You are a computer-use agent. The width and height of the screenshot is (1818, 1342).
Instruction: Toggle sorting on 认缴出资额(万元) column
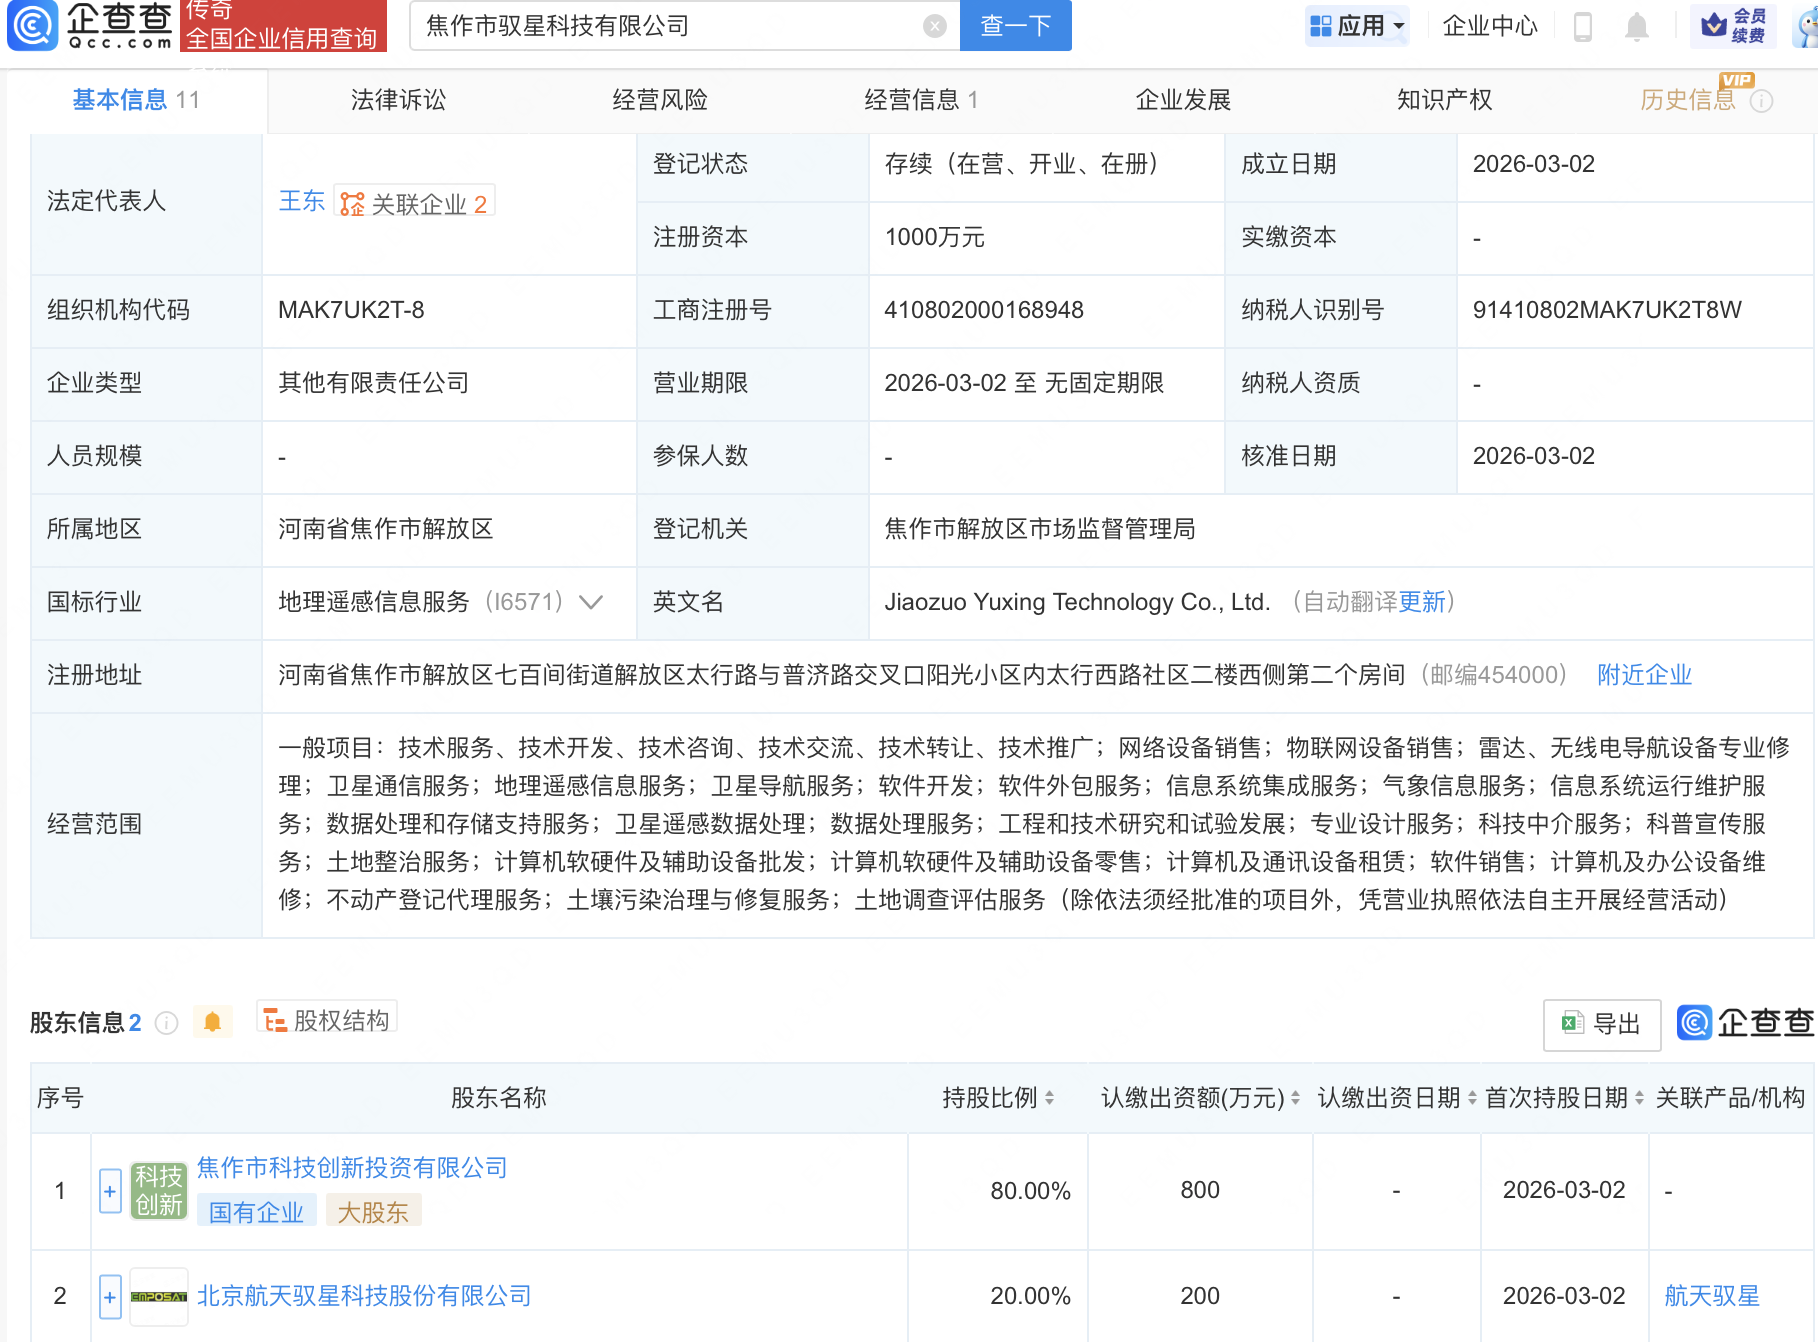[1294, 1097]
